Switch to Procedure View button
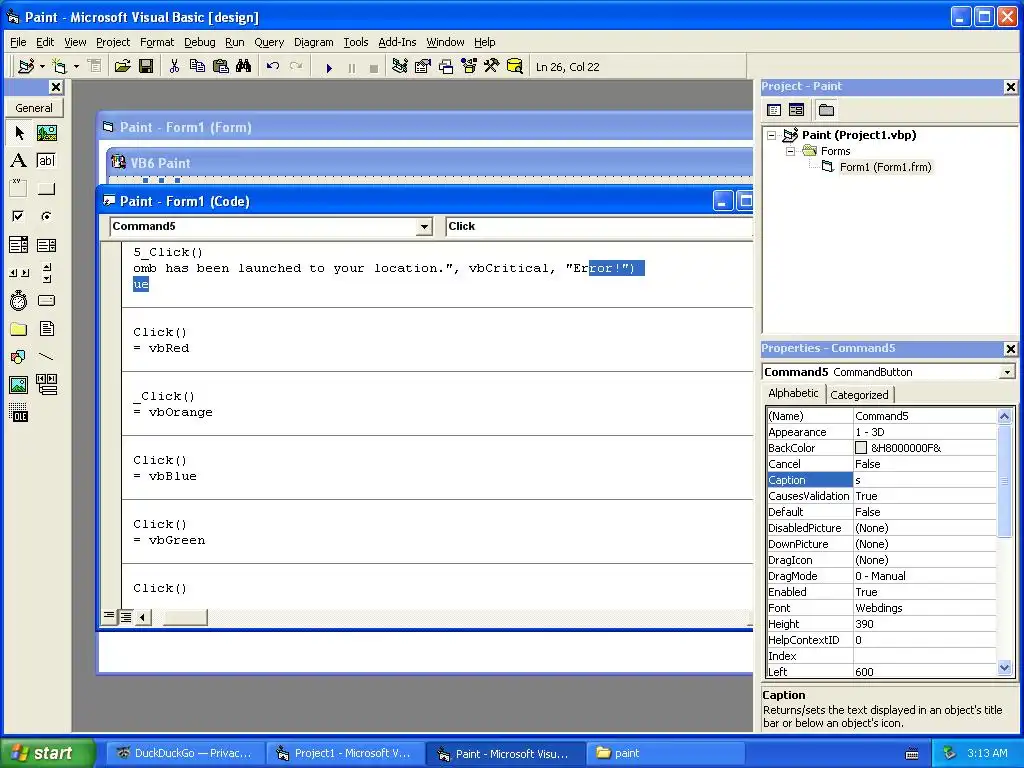Viewport: 1024px width, 768px height. coord(109,616)
